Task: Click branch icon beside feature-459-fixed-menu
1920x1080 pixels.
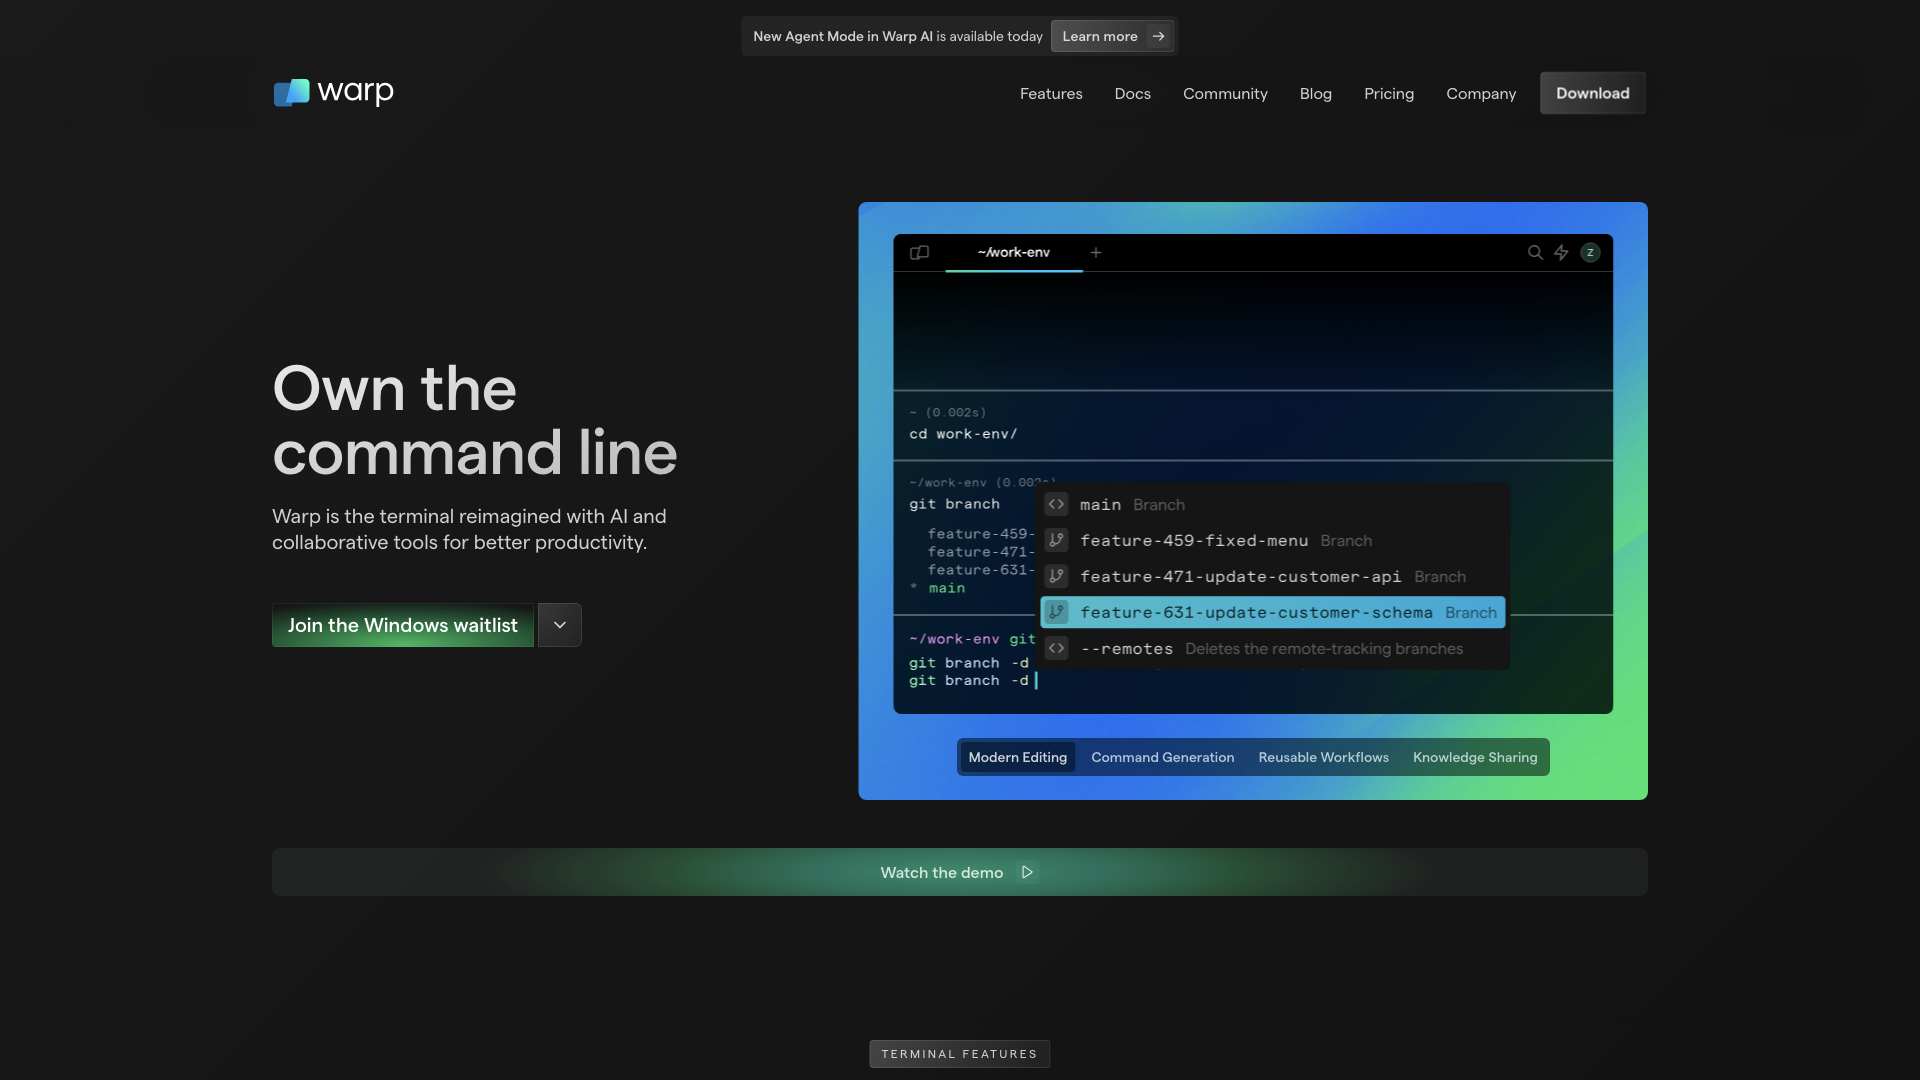Action: 1057,541
